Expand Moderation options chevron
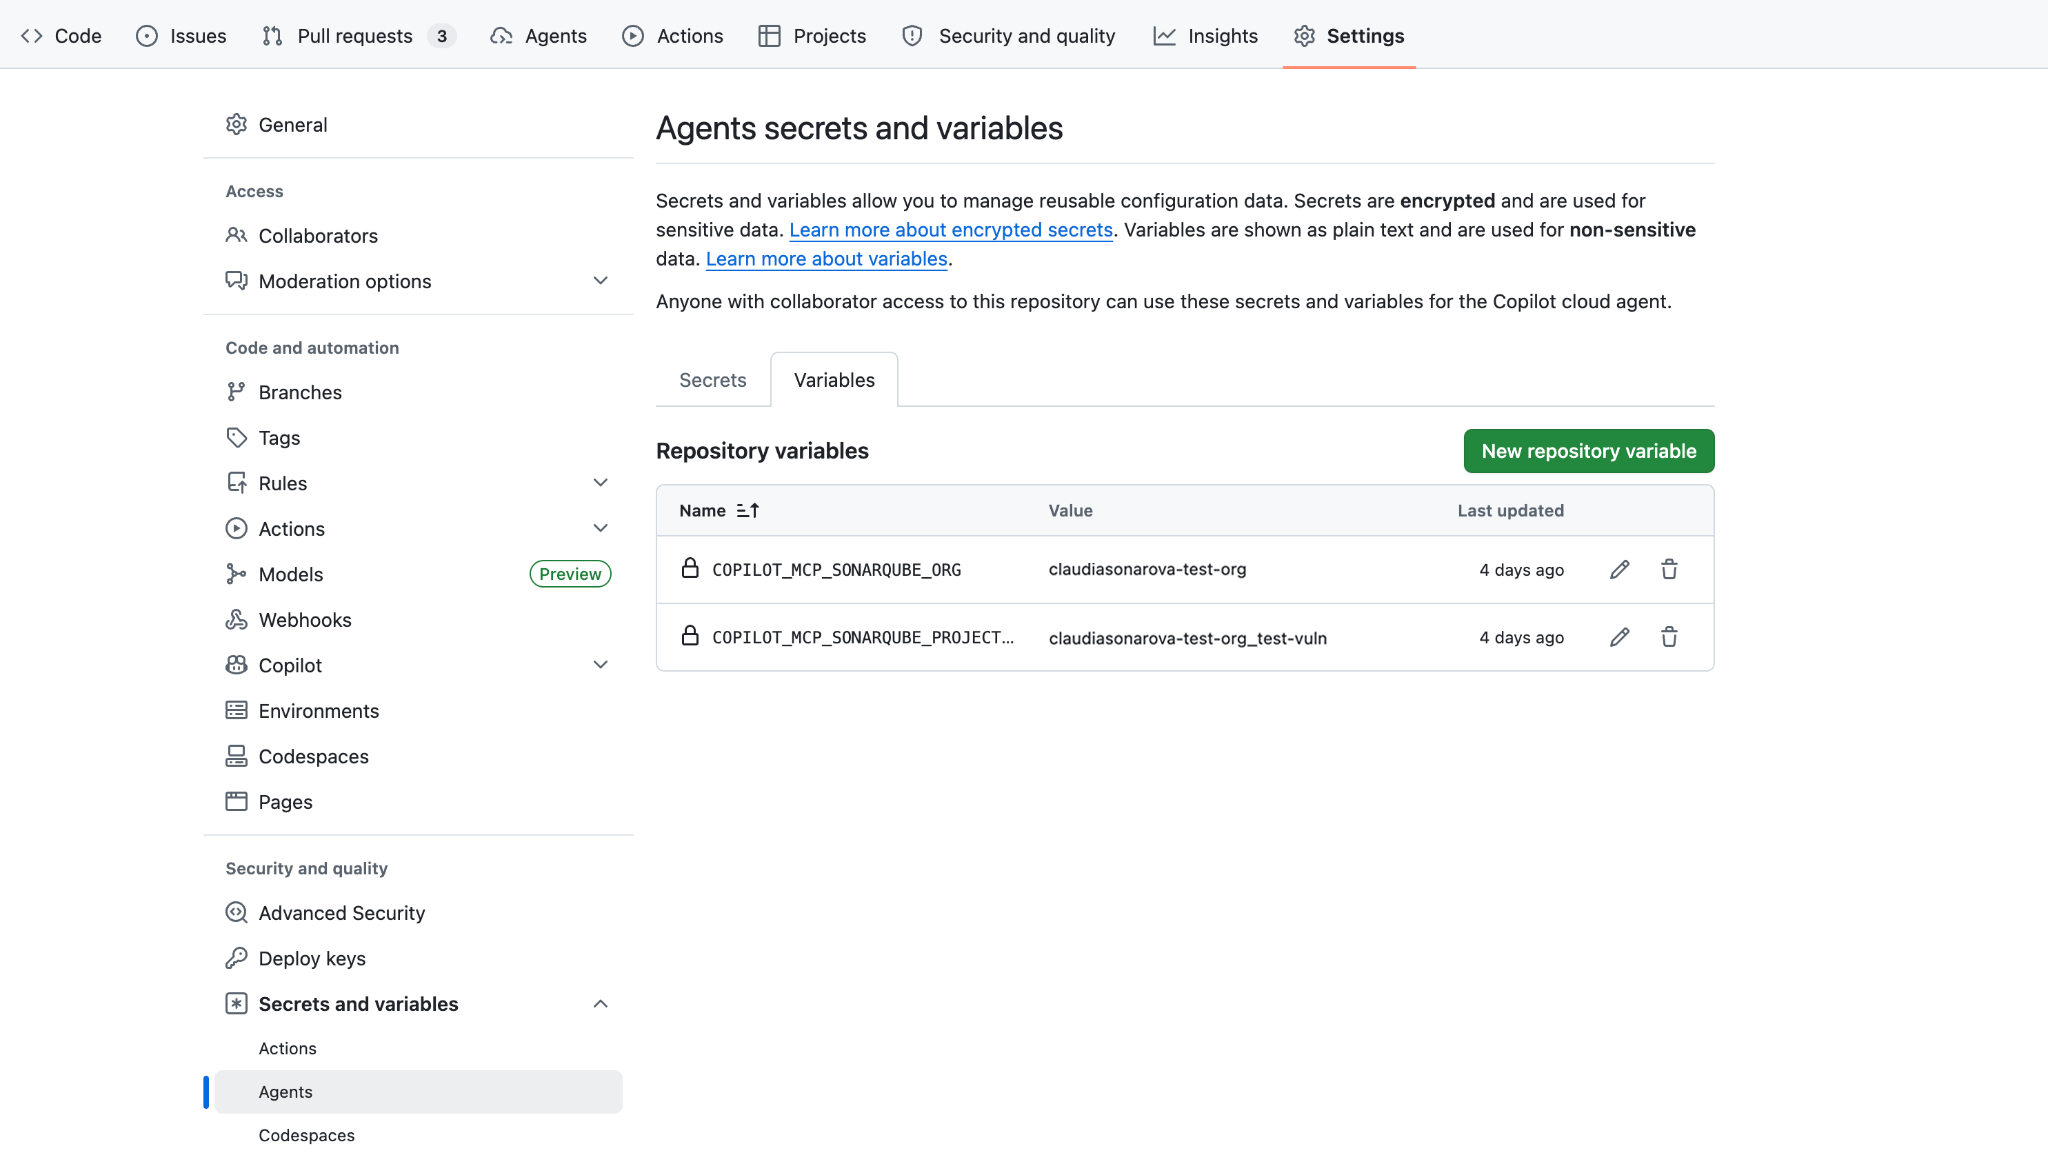This screenshot has height=1158, width=2048. coord(601,281)
